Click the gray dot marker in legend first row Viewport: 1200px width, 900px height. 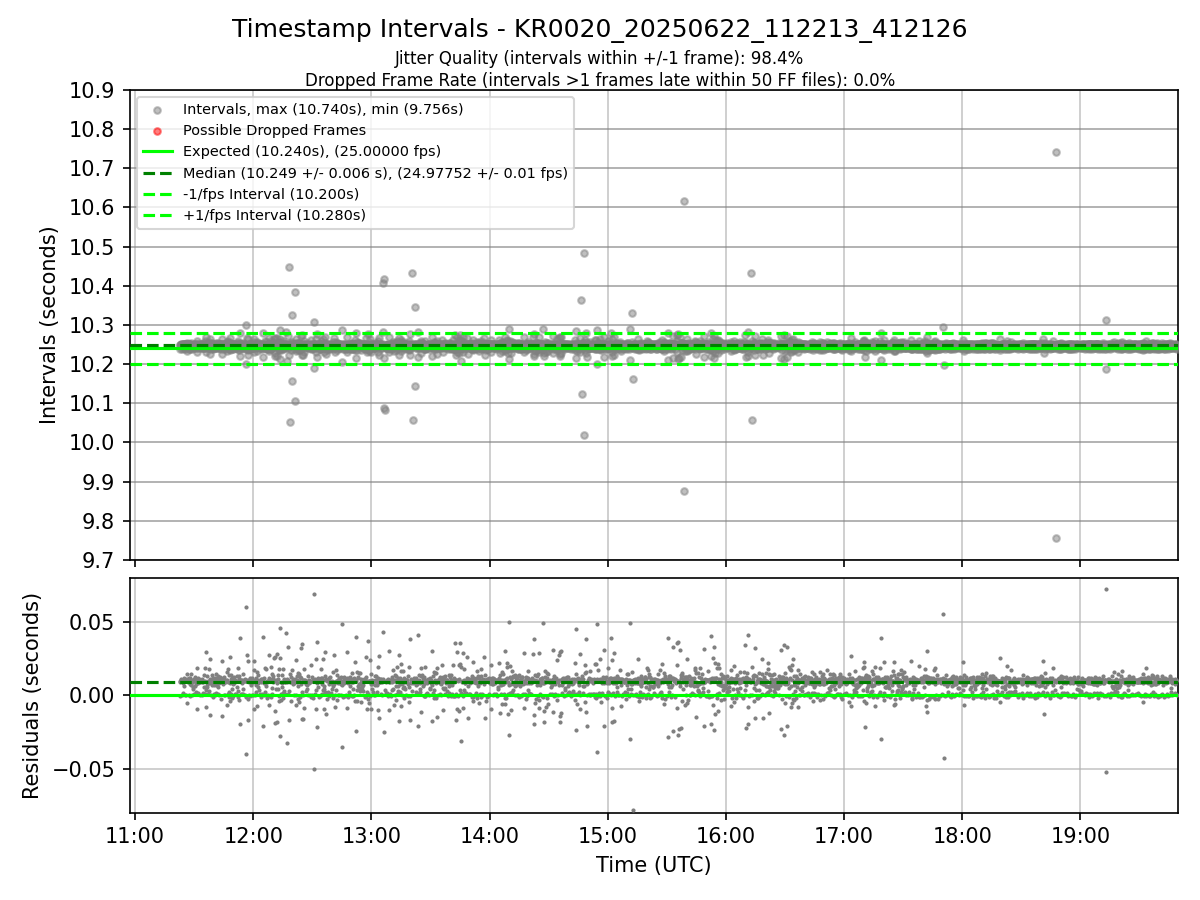pos(157,109)
